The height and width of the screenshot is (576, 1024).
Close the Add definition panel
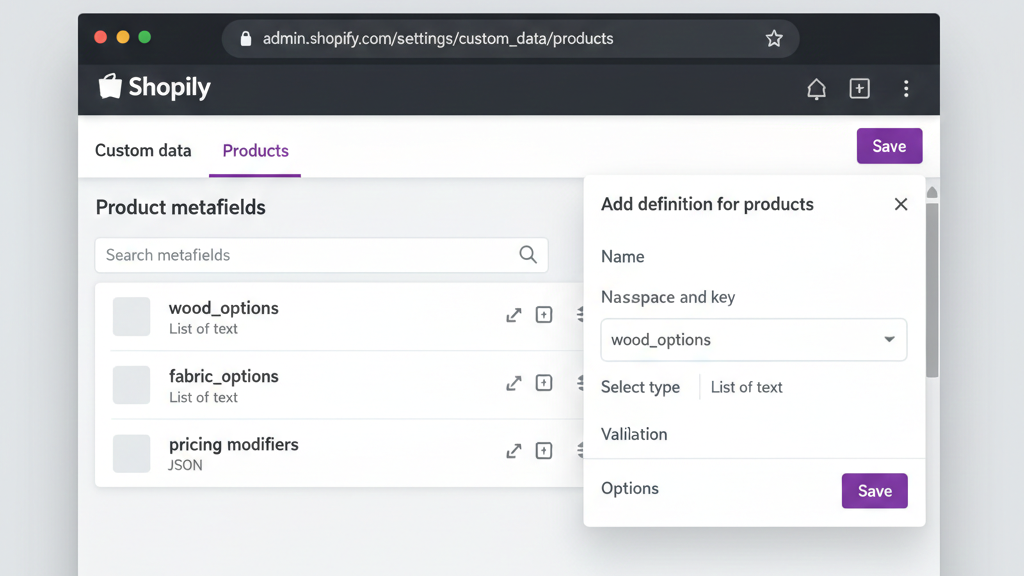click(901, 204)
